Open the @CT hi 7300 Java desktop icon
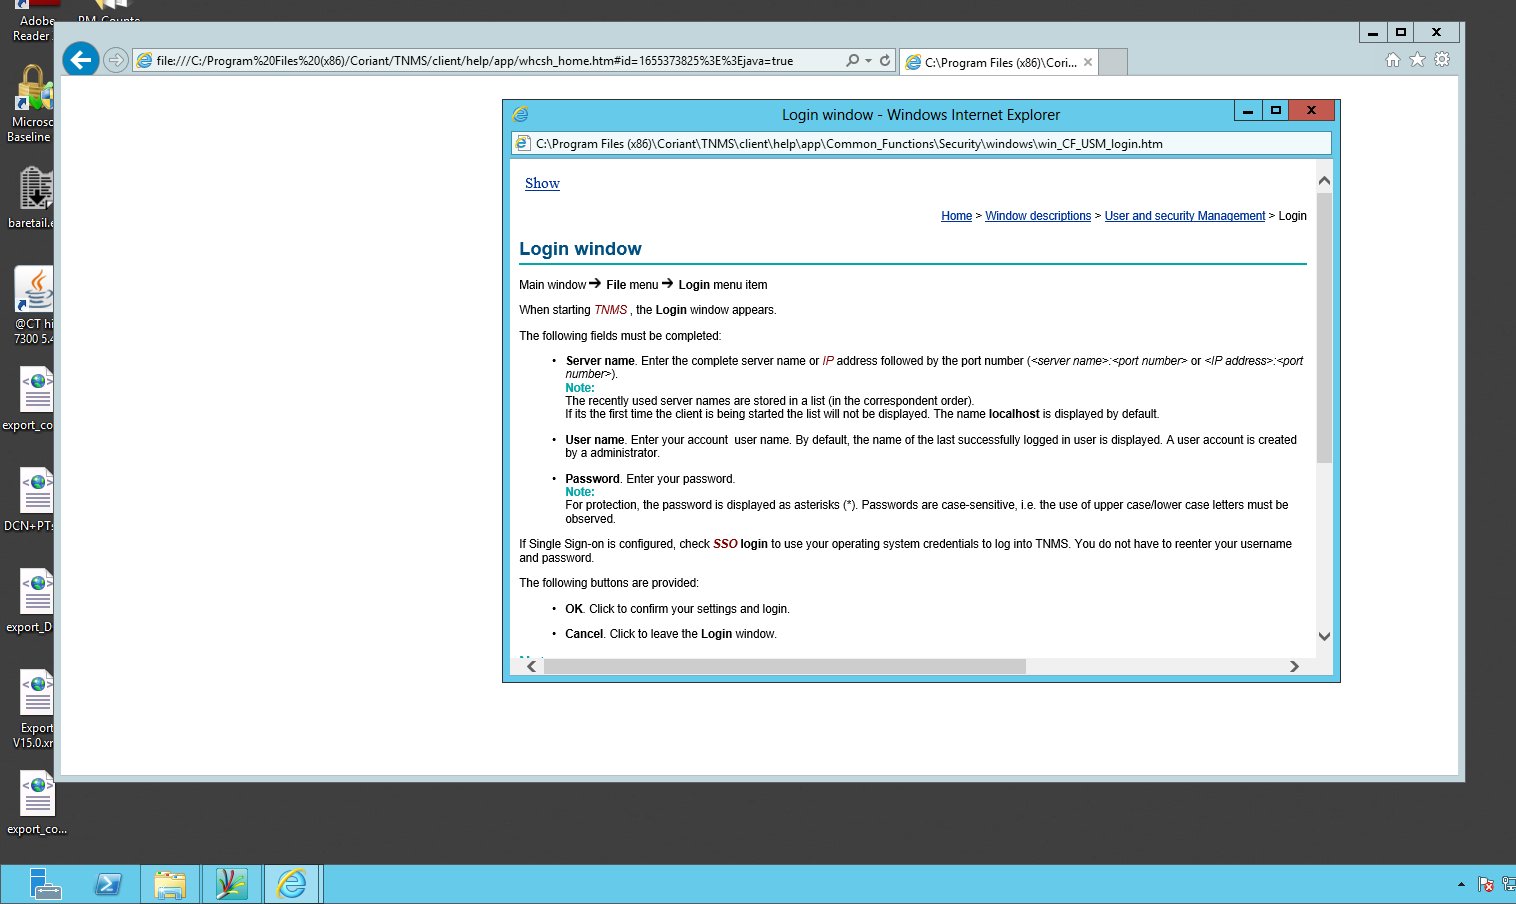1516x904 pixels. coord(33,305)
